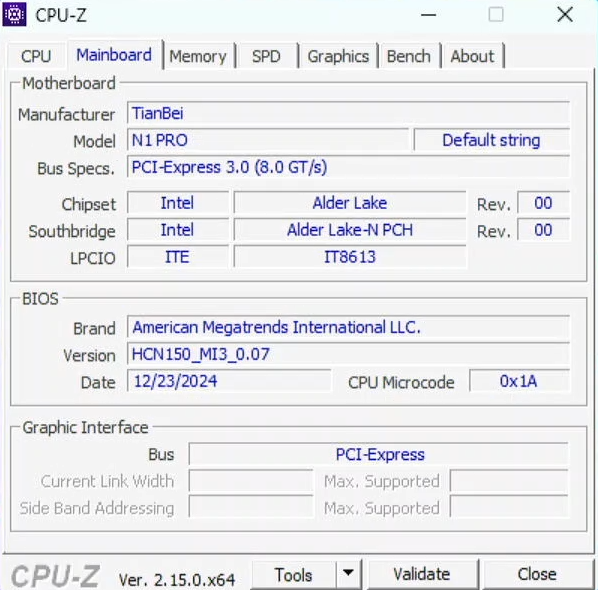The width and height of the screenshot is (598, 590).
Task: Open the Memory tab
Action: click(198, 56)
